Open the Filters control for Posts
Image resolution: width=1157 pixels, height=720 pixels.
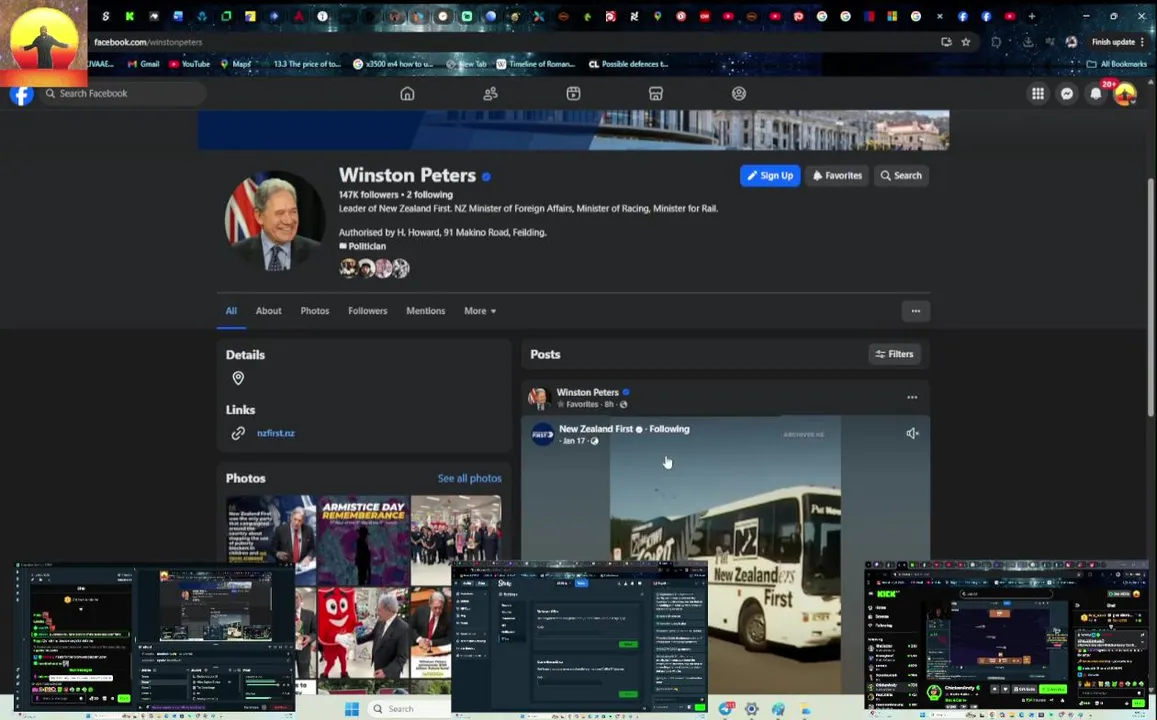[894, 354]
